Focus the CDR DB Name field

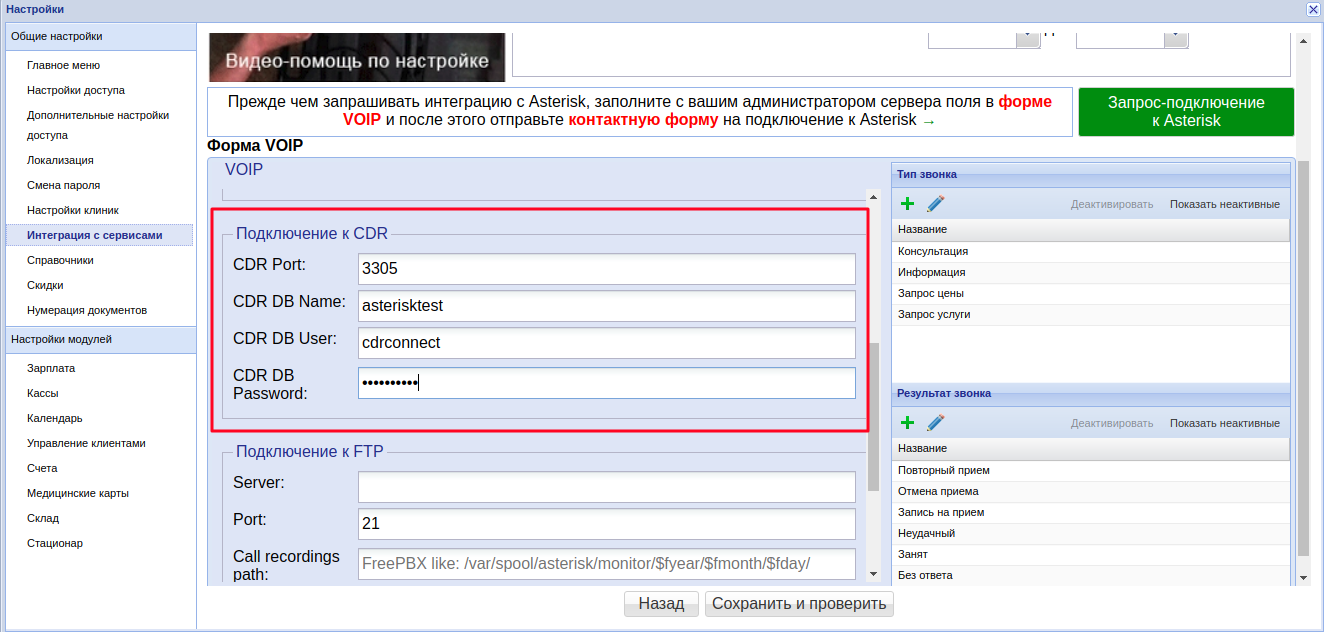click(607, 306)
